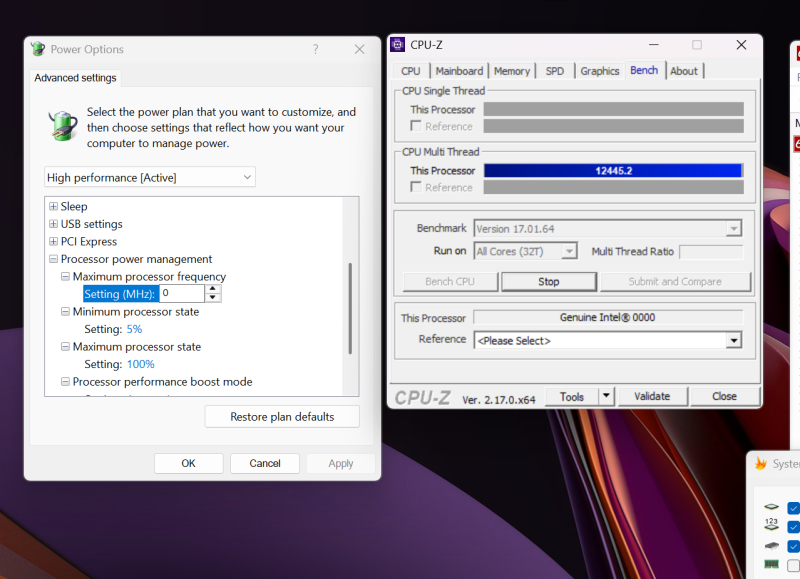Click the Tools button in CPU-Z
The image size is (800, 579).
click(x=571, y=396)
